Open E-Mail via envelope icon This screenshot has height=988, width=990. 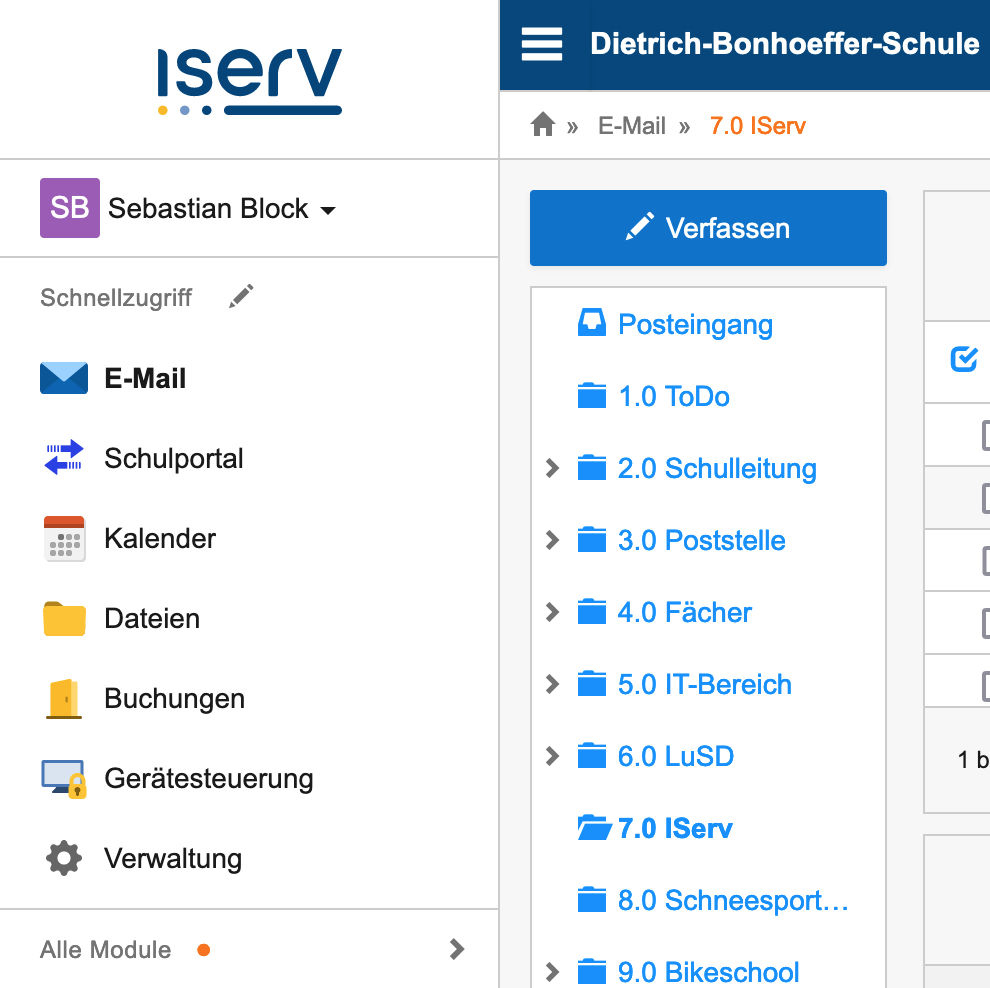point(64,379)
